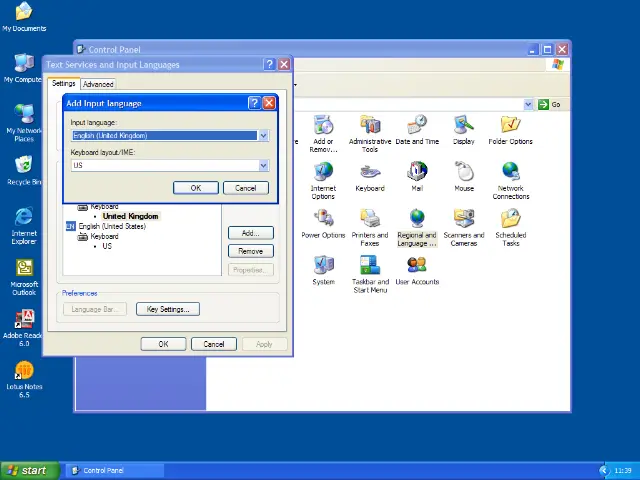
Task: Open Lotus Notes 6.5 desktop shortcut
Action: pyautogui.click(x=24, y=373)
